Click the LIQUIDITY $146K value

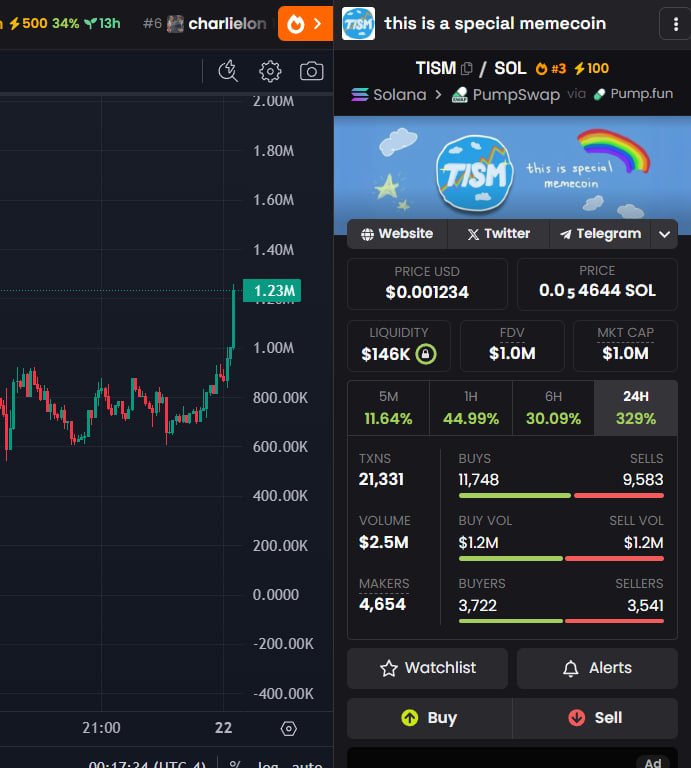click(x=385, y=354)
